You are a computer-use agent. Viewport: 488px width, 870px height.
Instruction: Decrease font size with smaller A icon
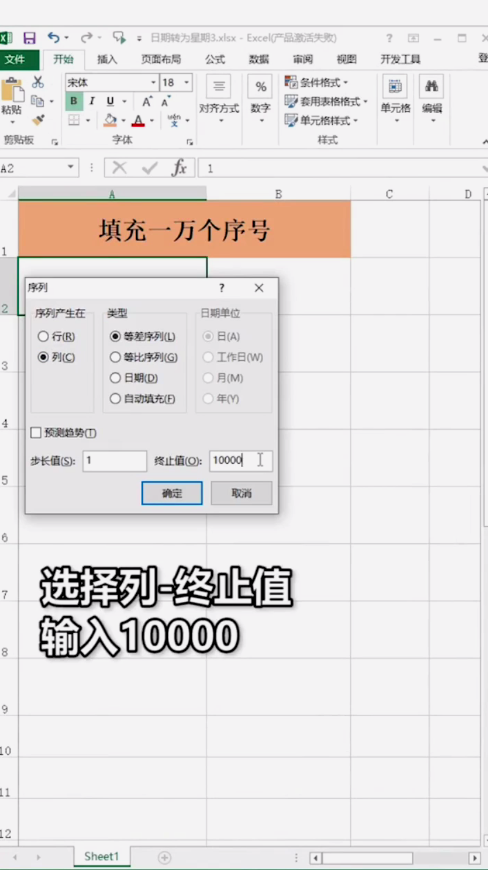[x=165, y=101]
